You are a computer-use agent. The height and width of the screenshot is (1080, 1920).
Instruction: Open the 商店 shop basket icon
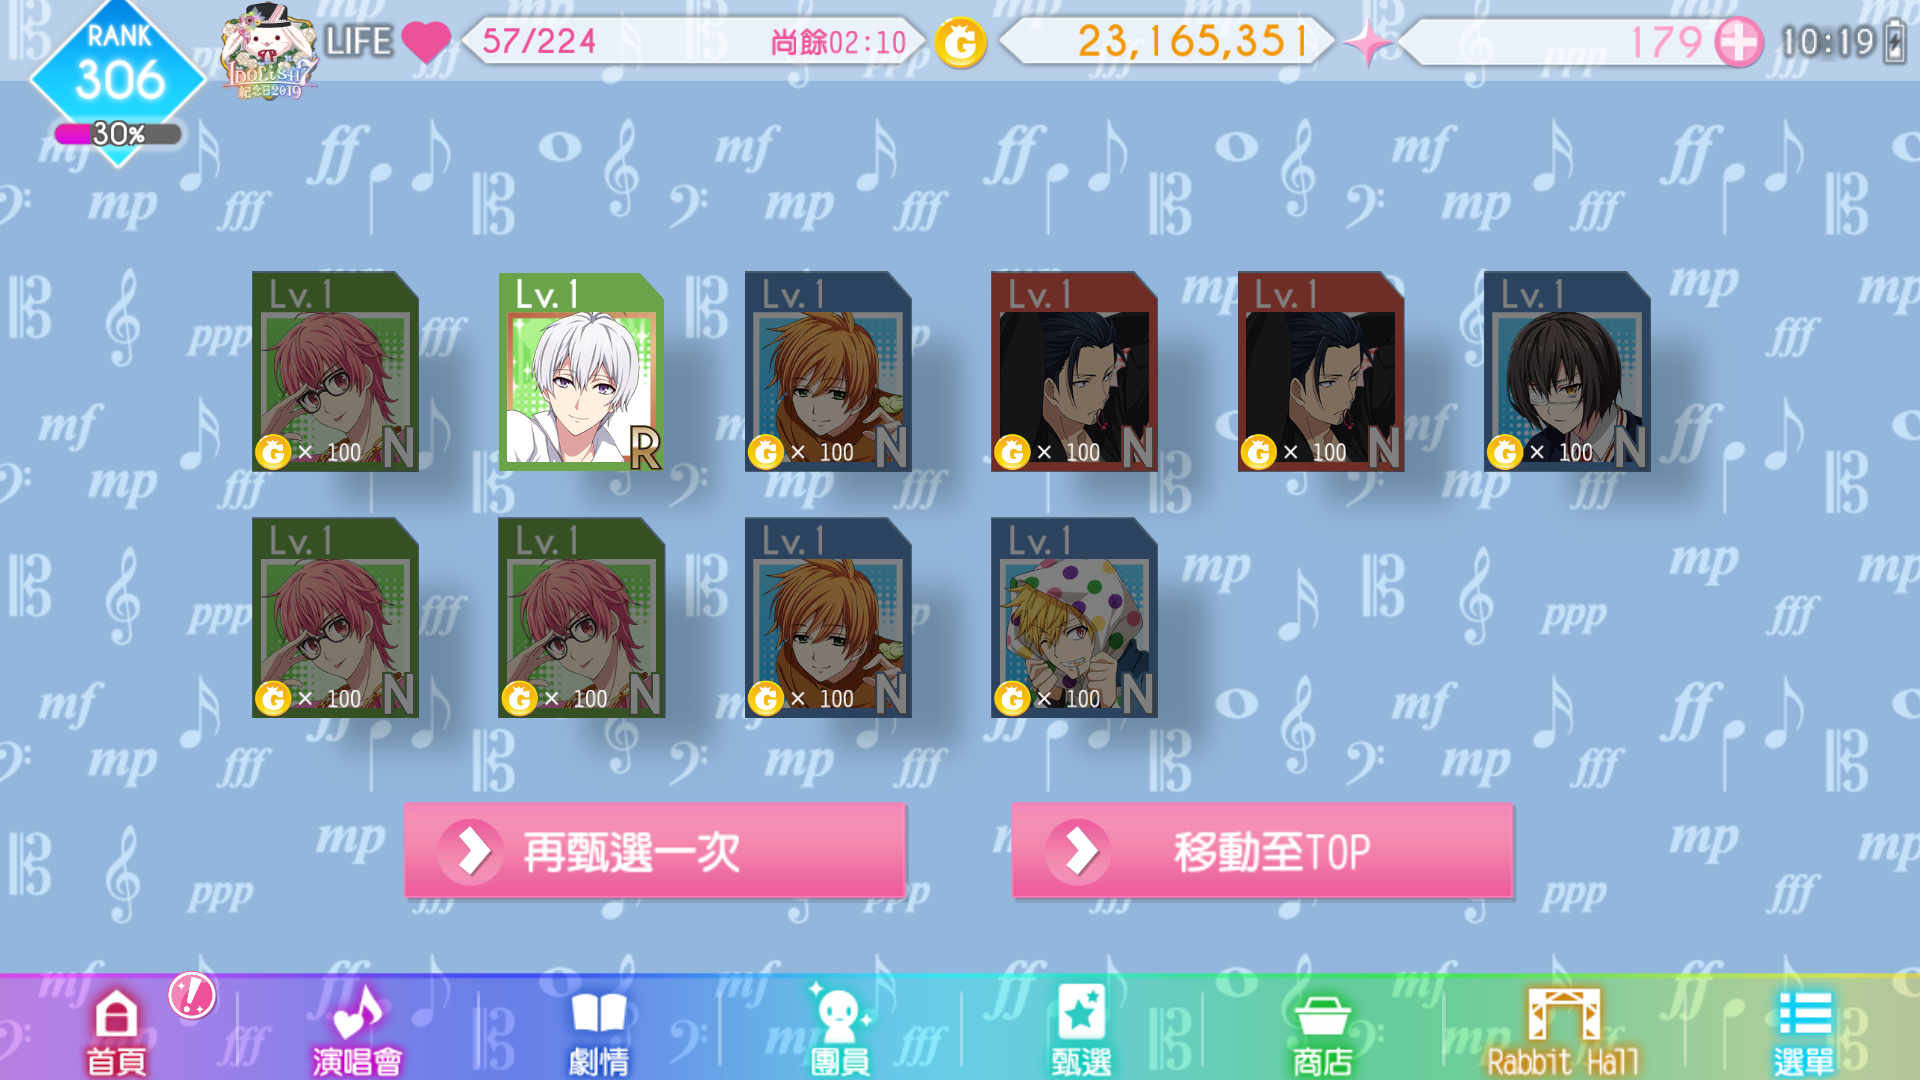click(x=1322, y=1030)
